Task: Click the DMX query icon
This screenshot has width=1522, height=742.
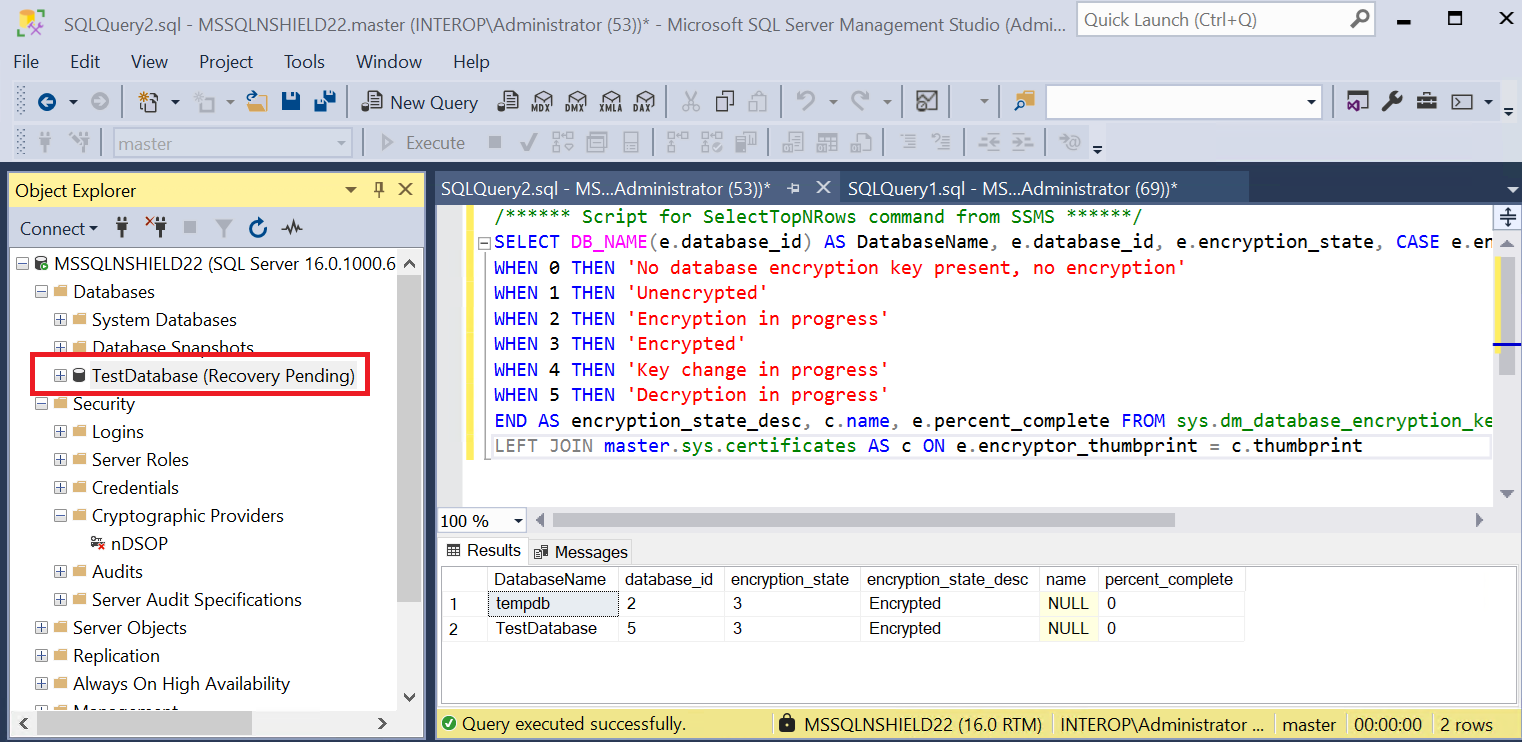Action: [x=575, y=102]
